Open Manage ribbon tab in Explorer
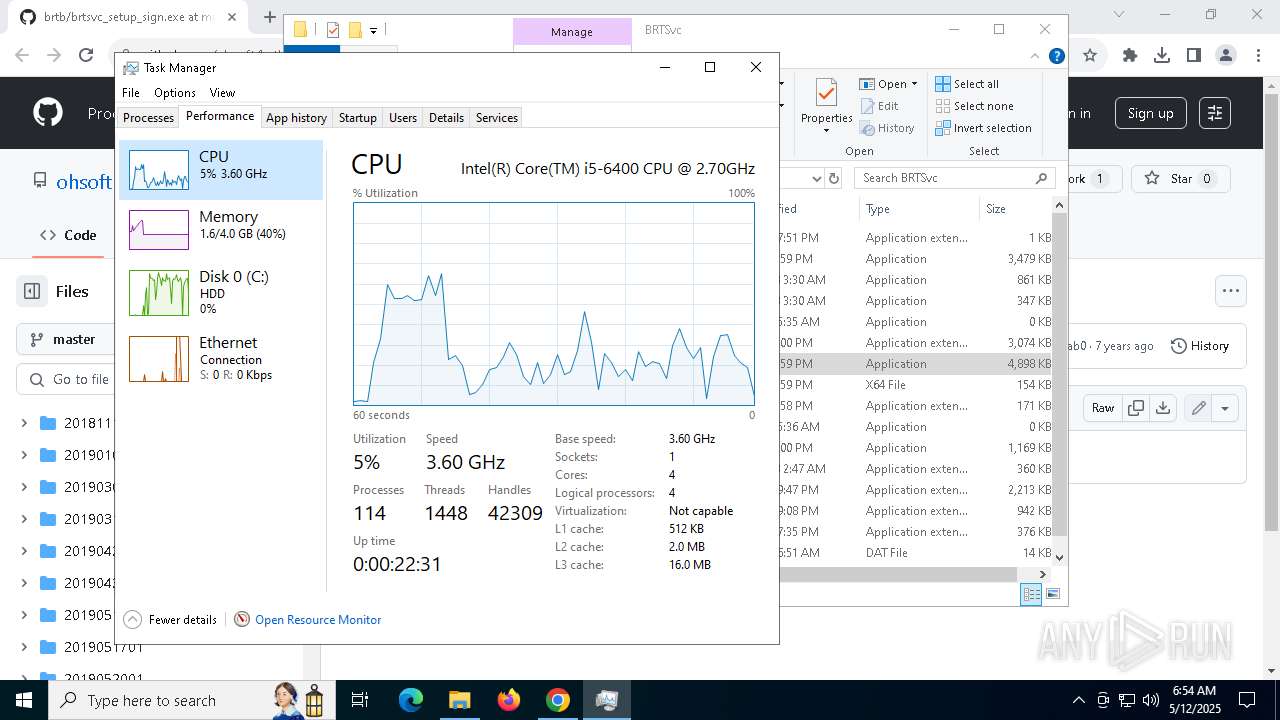The width and height of the screenshot is (1280, 720). tap(572, 32)
